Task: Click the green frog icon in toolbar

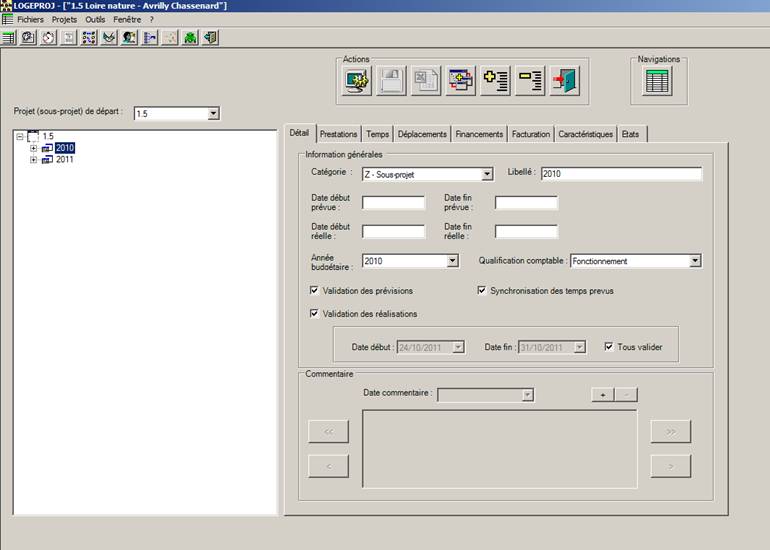Action: click(x=190, y=38)
